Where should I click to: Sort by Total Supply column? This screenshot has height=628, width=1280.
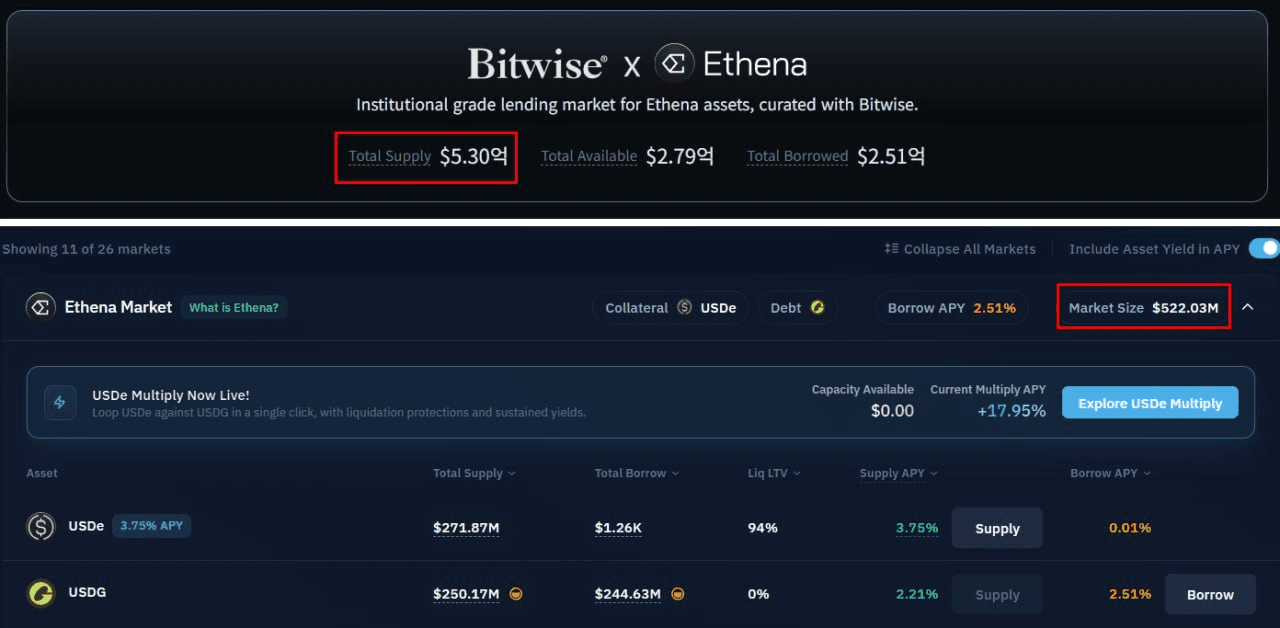474,473
